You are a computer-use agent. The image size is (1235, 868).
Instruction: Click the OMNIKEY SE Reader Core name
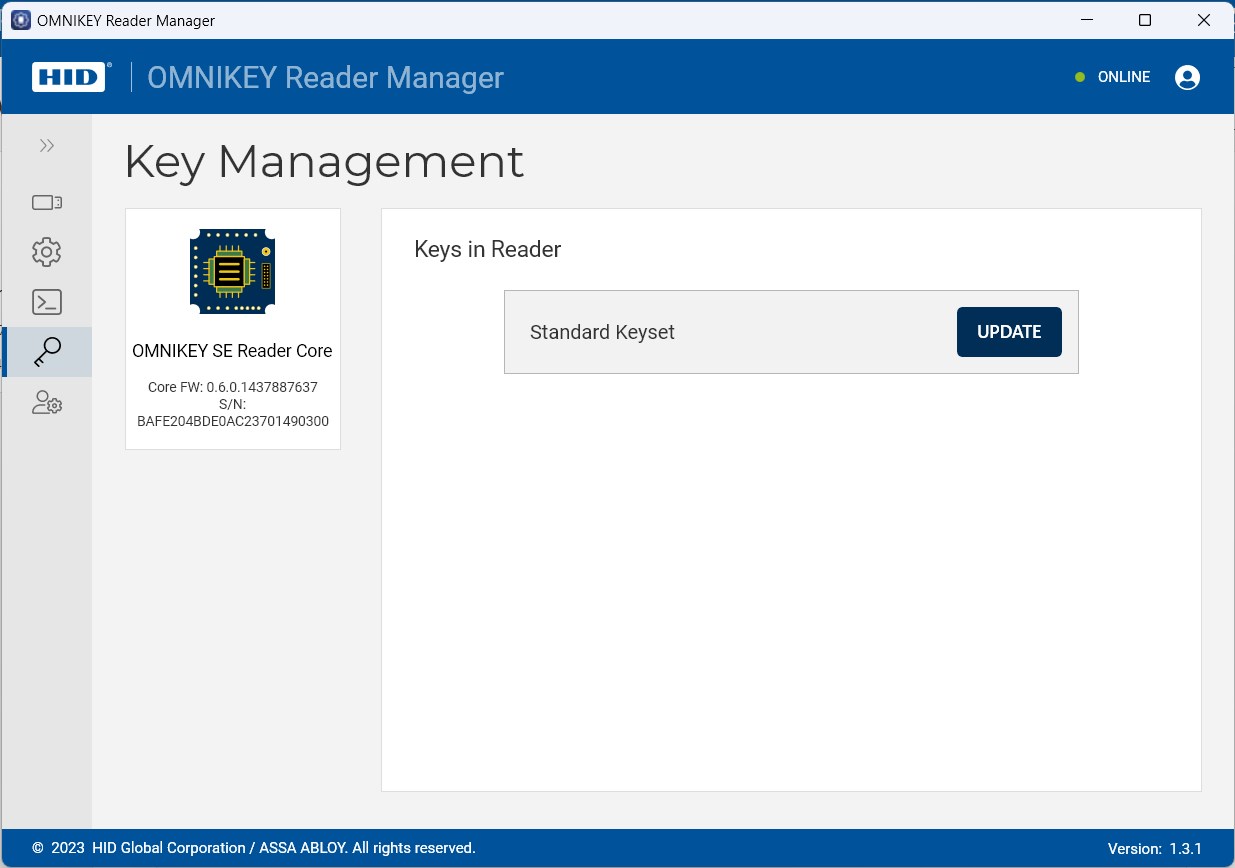(232, 351)
